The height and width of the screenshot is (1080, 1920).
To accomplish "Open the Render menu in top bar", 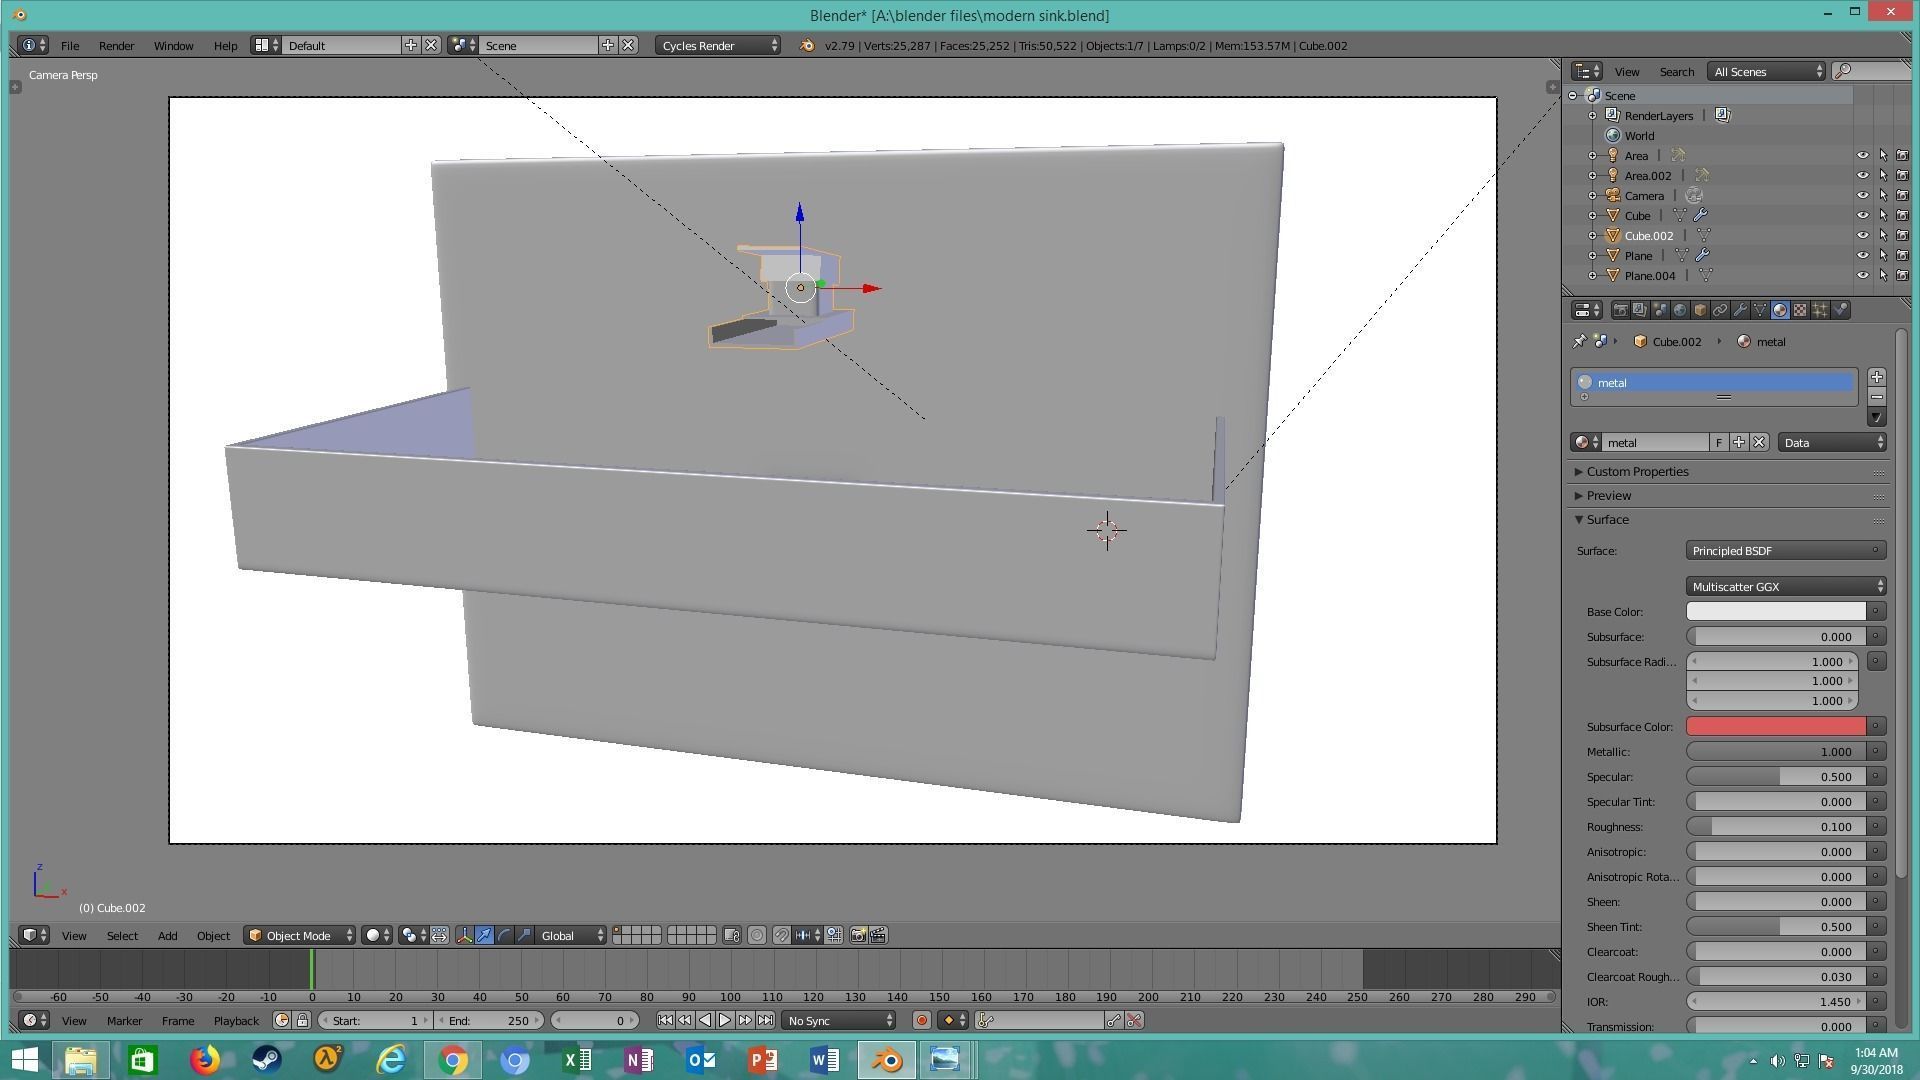I will [x=116, y=46].
